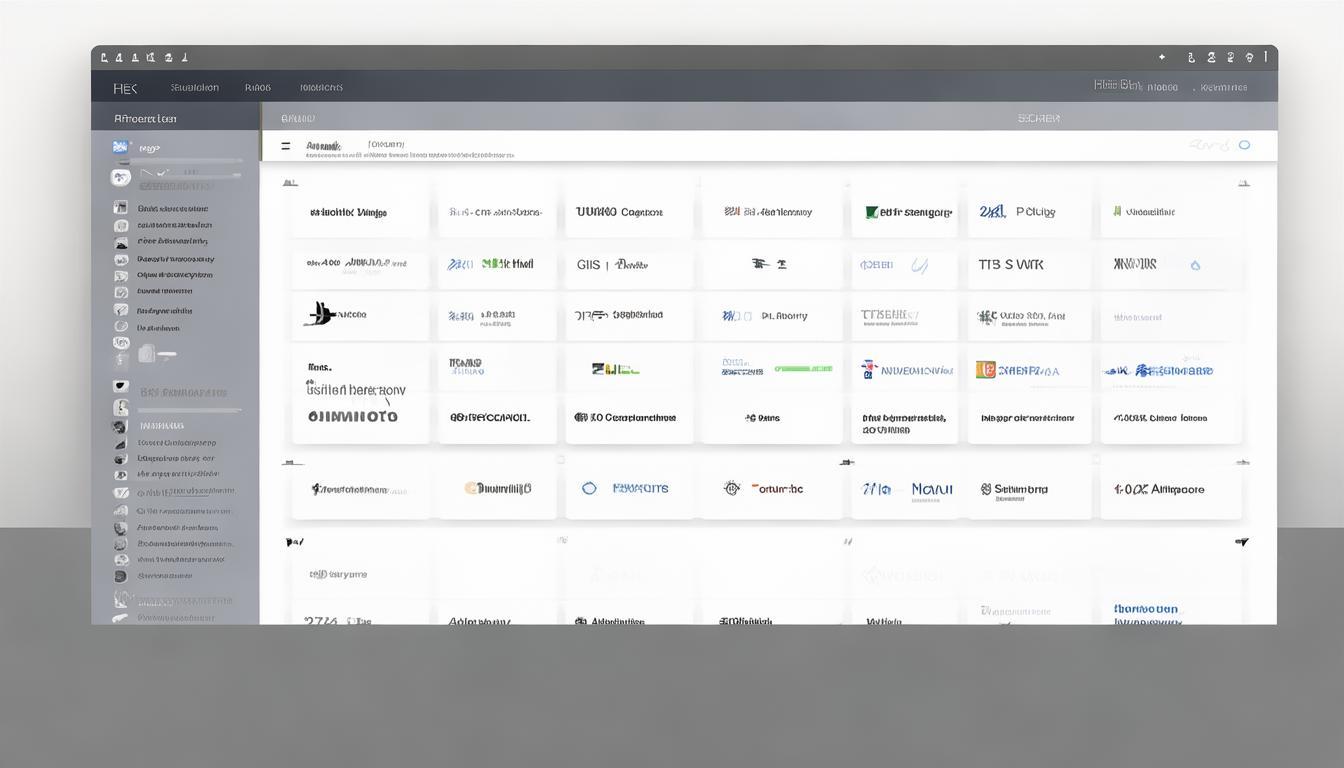Viewport: 1344px width, 768px height.
Task: Open the crosshair target icon card
Action: (x=732, y=489)
